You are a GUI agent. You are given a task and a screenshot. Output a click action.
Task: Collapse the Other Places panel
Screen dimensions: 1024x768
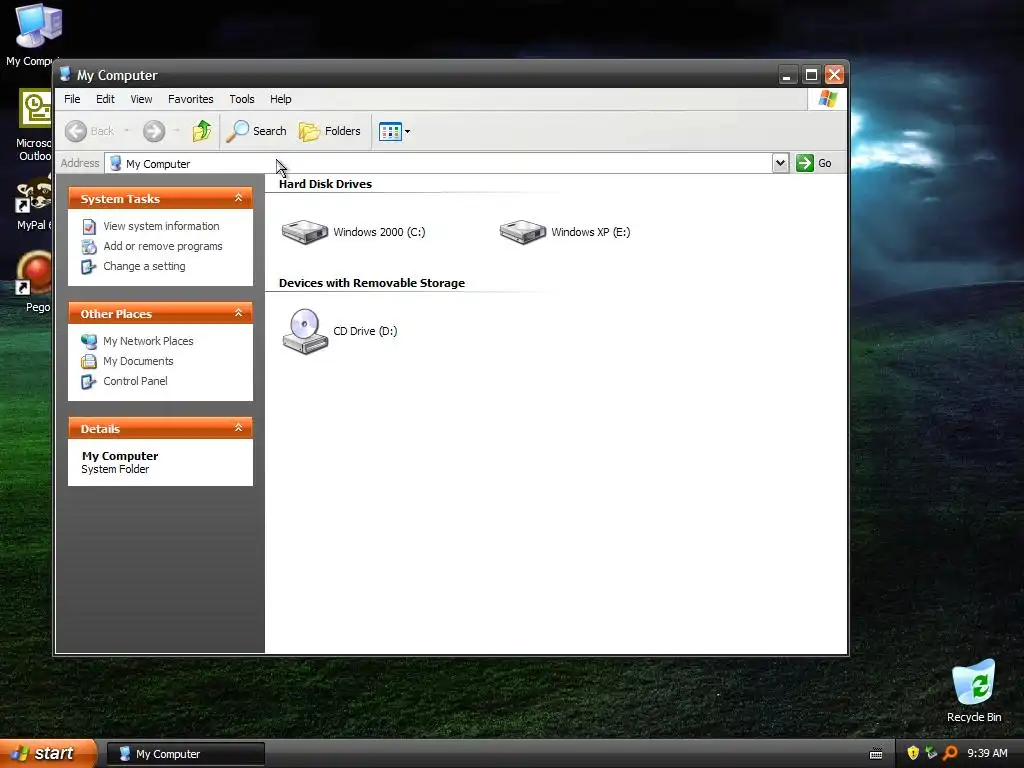click(x=238, y=313)
